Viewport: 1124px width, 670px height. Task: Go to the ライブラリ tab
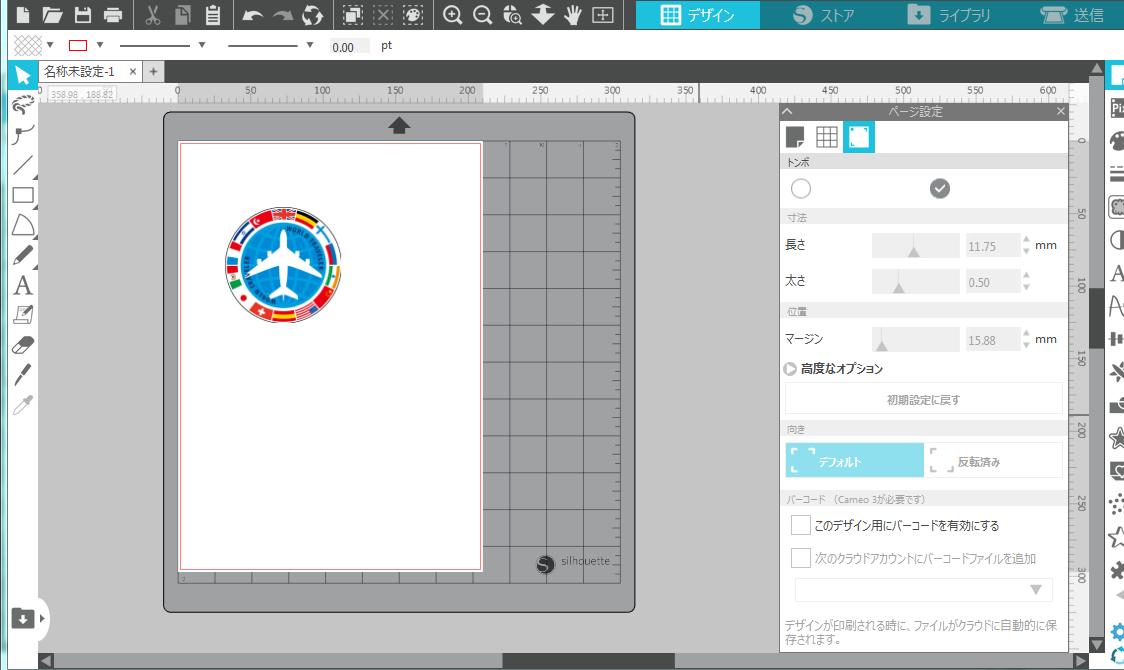point(948,15)
